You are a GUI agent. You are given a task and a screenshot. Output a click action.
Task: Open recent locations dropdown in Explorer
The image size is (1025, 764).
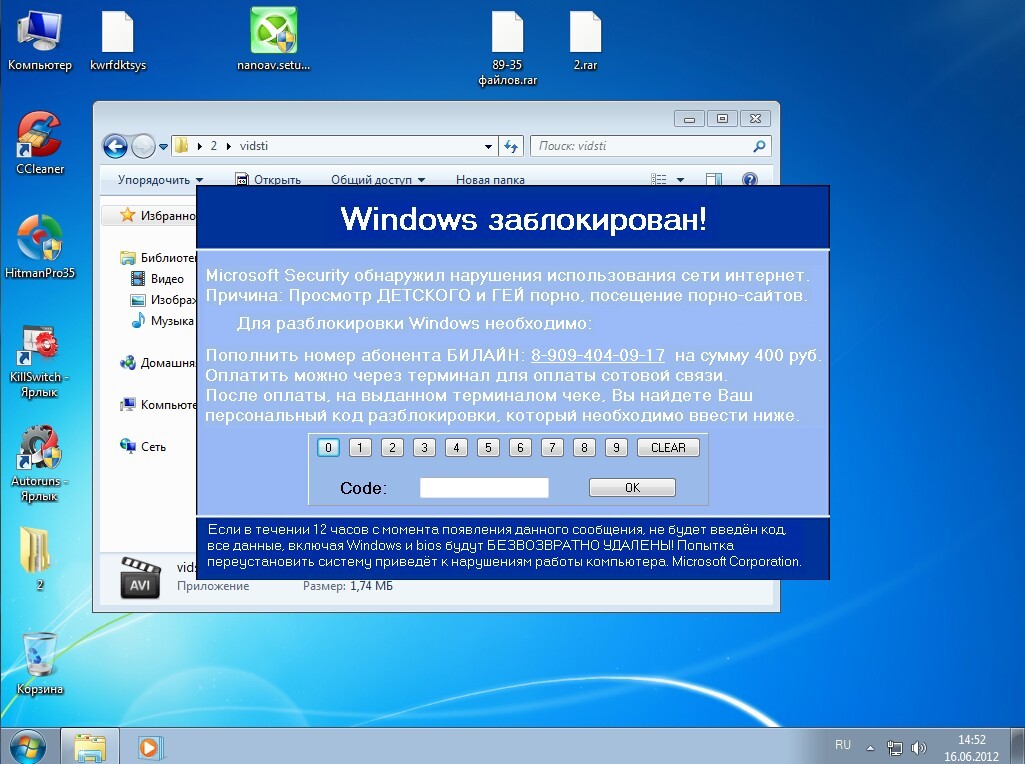click(x=163, y=146)
